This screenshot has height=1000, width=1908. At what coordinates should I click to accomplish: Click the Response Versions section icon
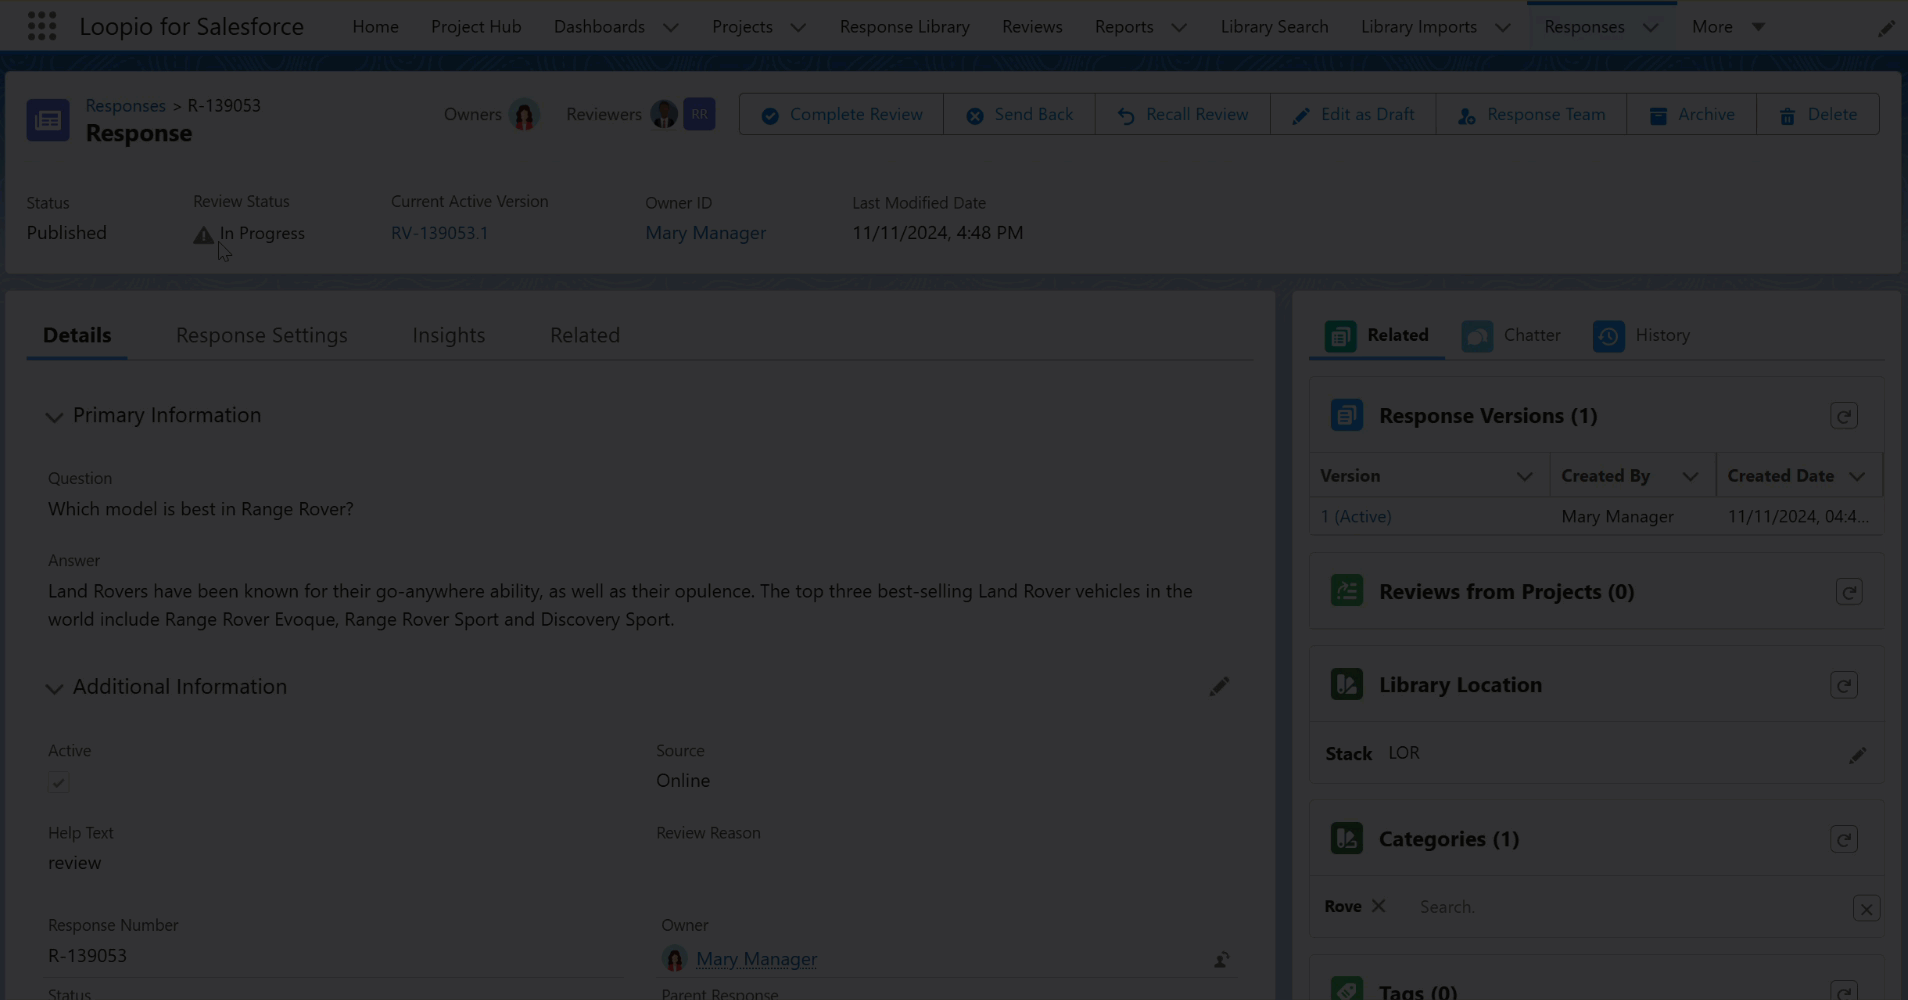click(x=1347, y=415)
